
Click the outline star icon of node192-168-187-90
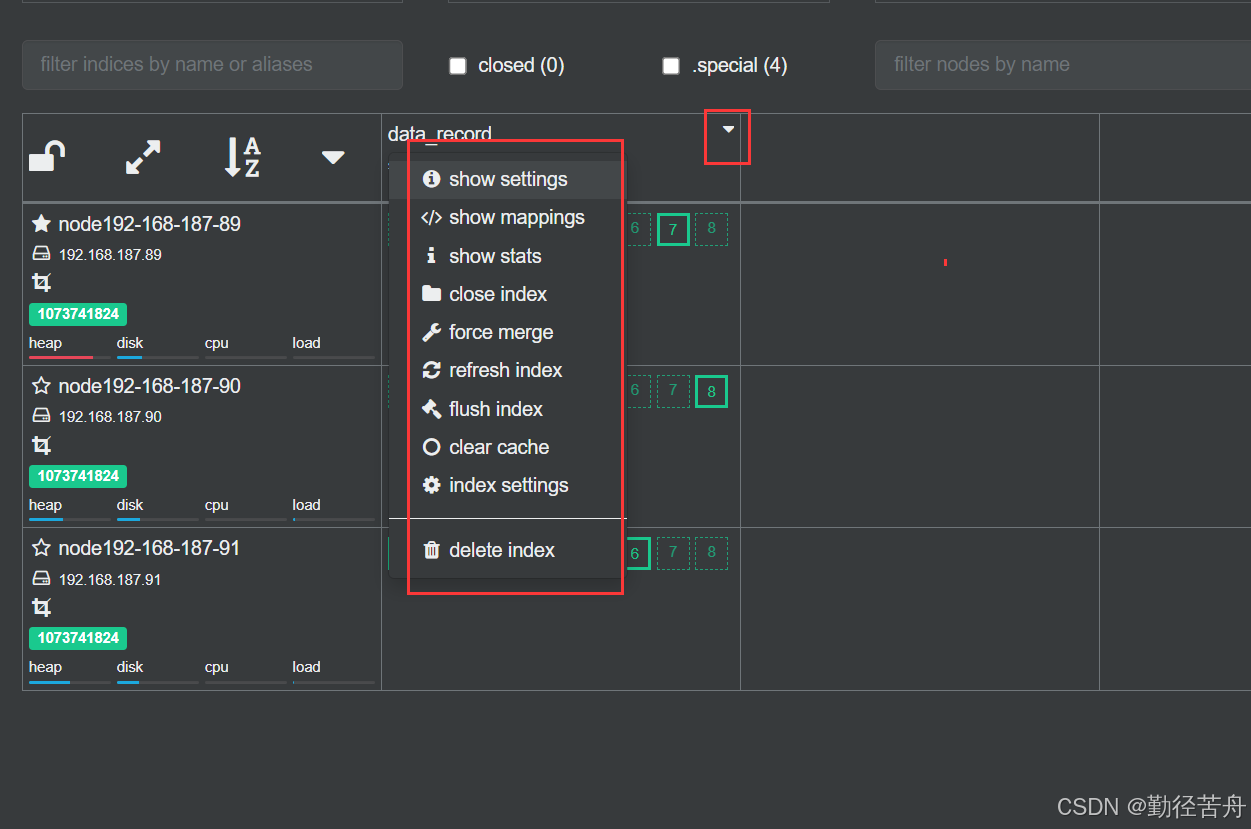[41, 386]
